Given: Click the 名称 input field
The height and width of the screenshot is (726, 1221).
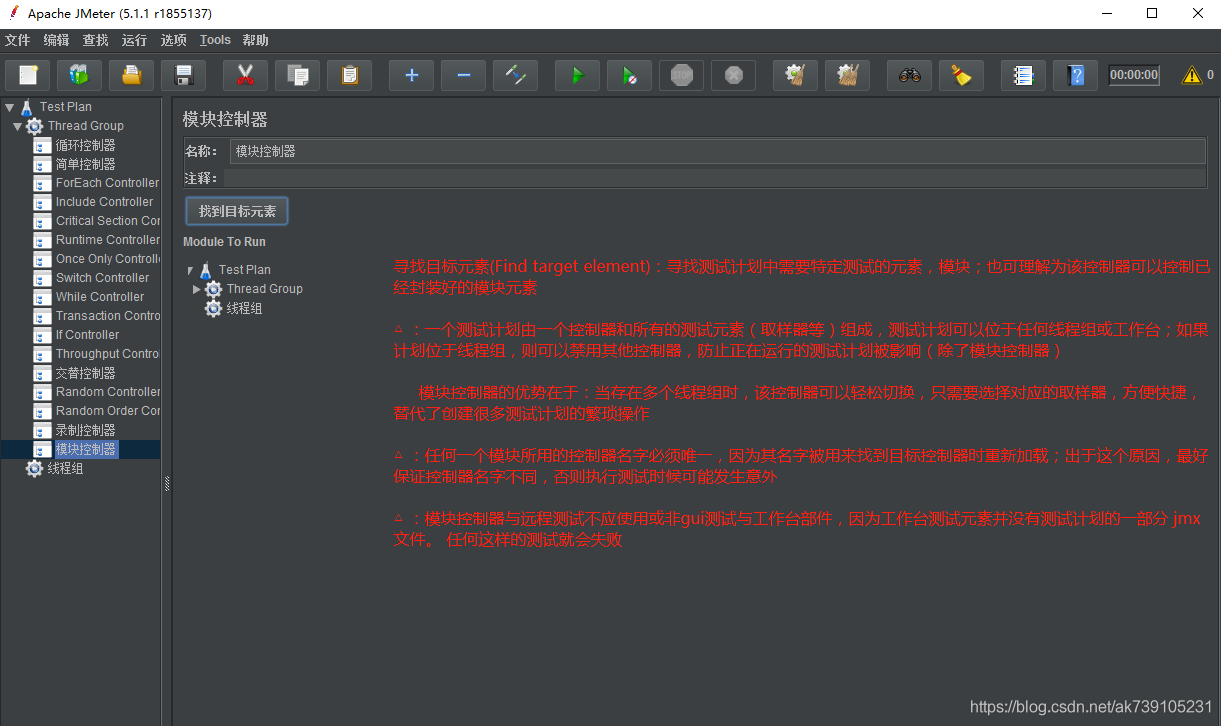Looking at the screenshot, I should click(x=718, y=151).
